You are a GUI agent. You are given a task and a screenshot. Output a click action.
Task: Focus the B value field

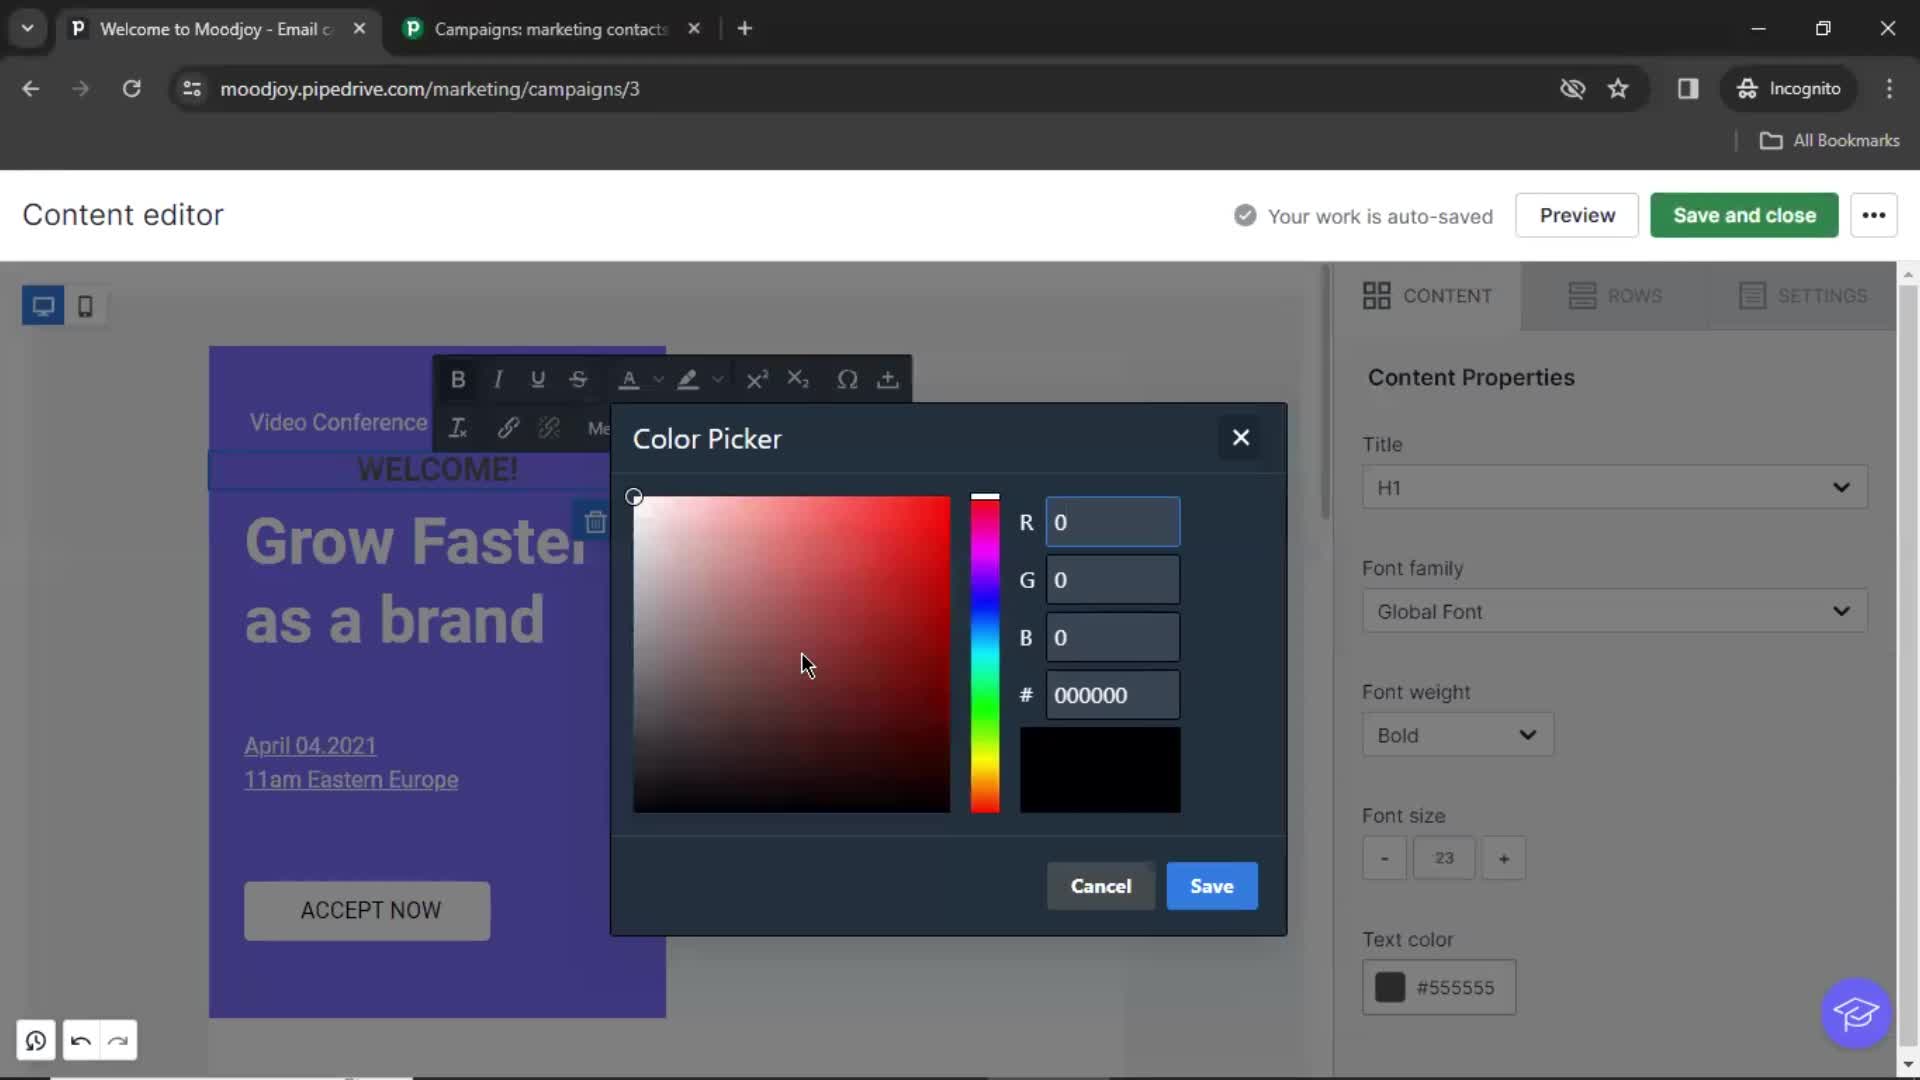tap(1113, 638)
